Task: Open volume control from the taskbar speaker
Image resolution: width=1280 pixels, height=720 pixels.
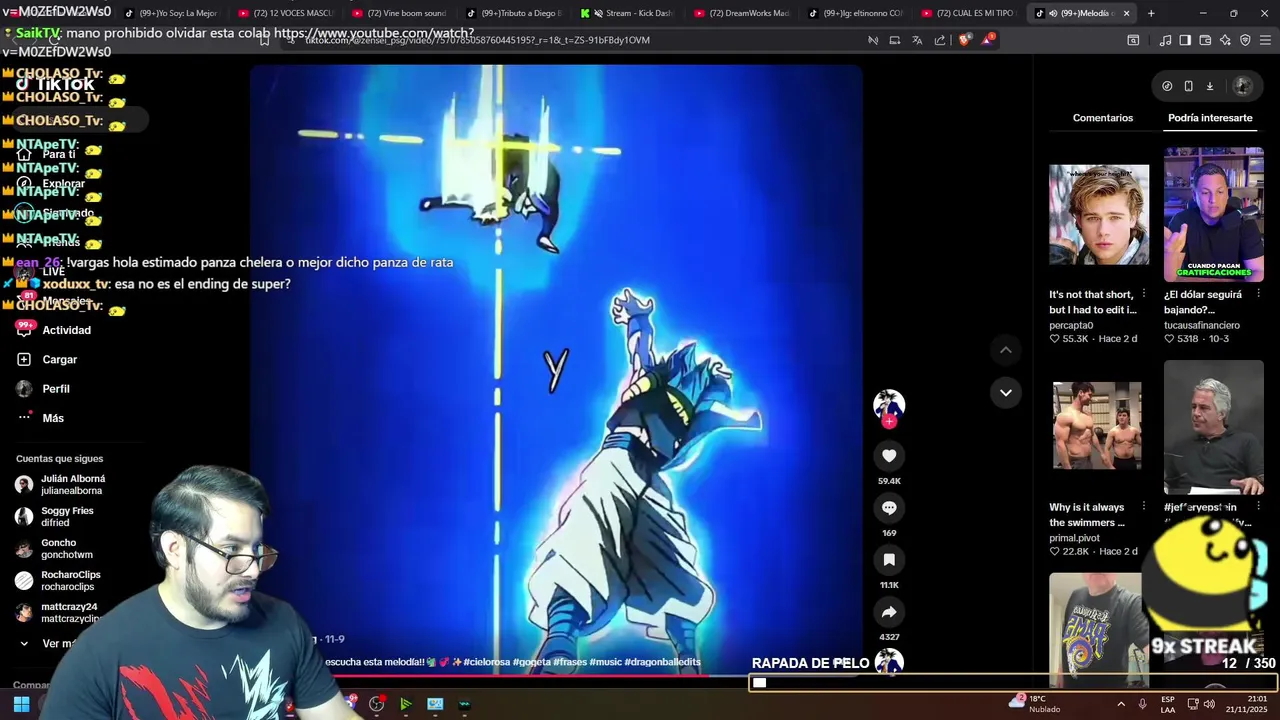Action: pos(1209,704)
